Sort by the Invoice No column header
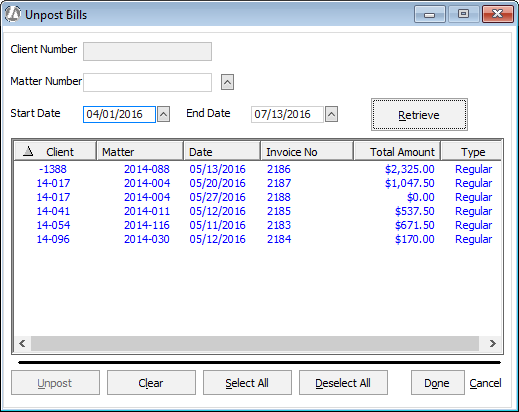Viewport: 519px width, 412px height. 307,152
